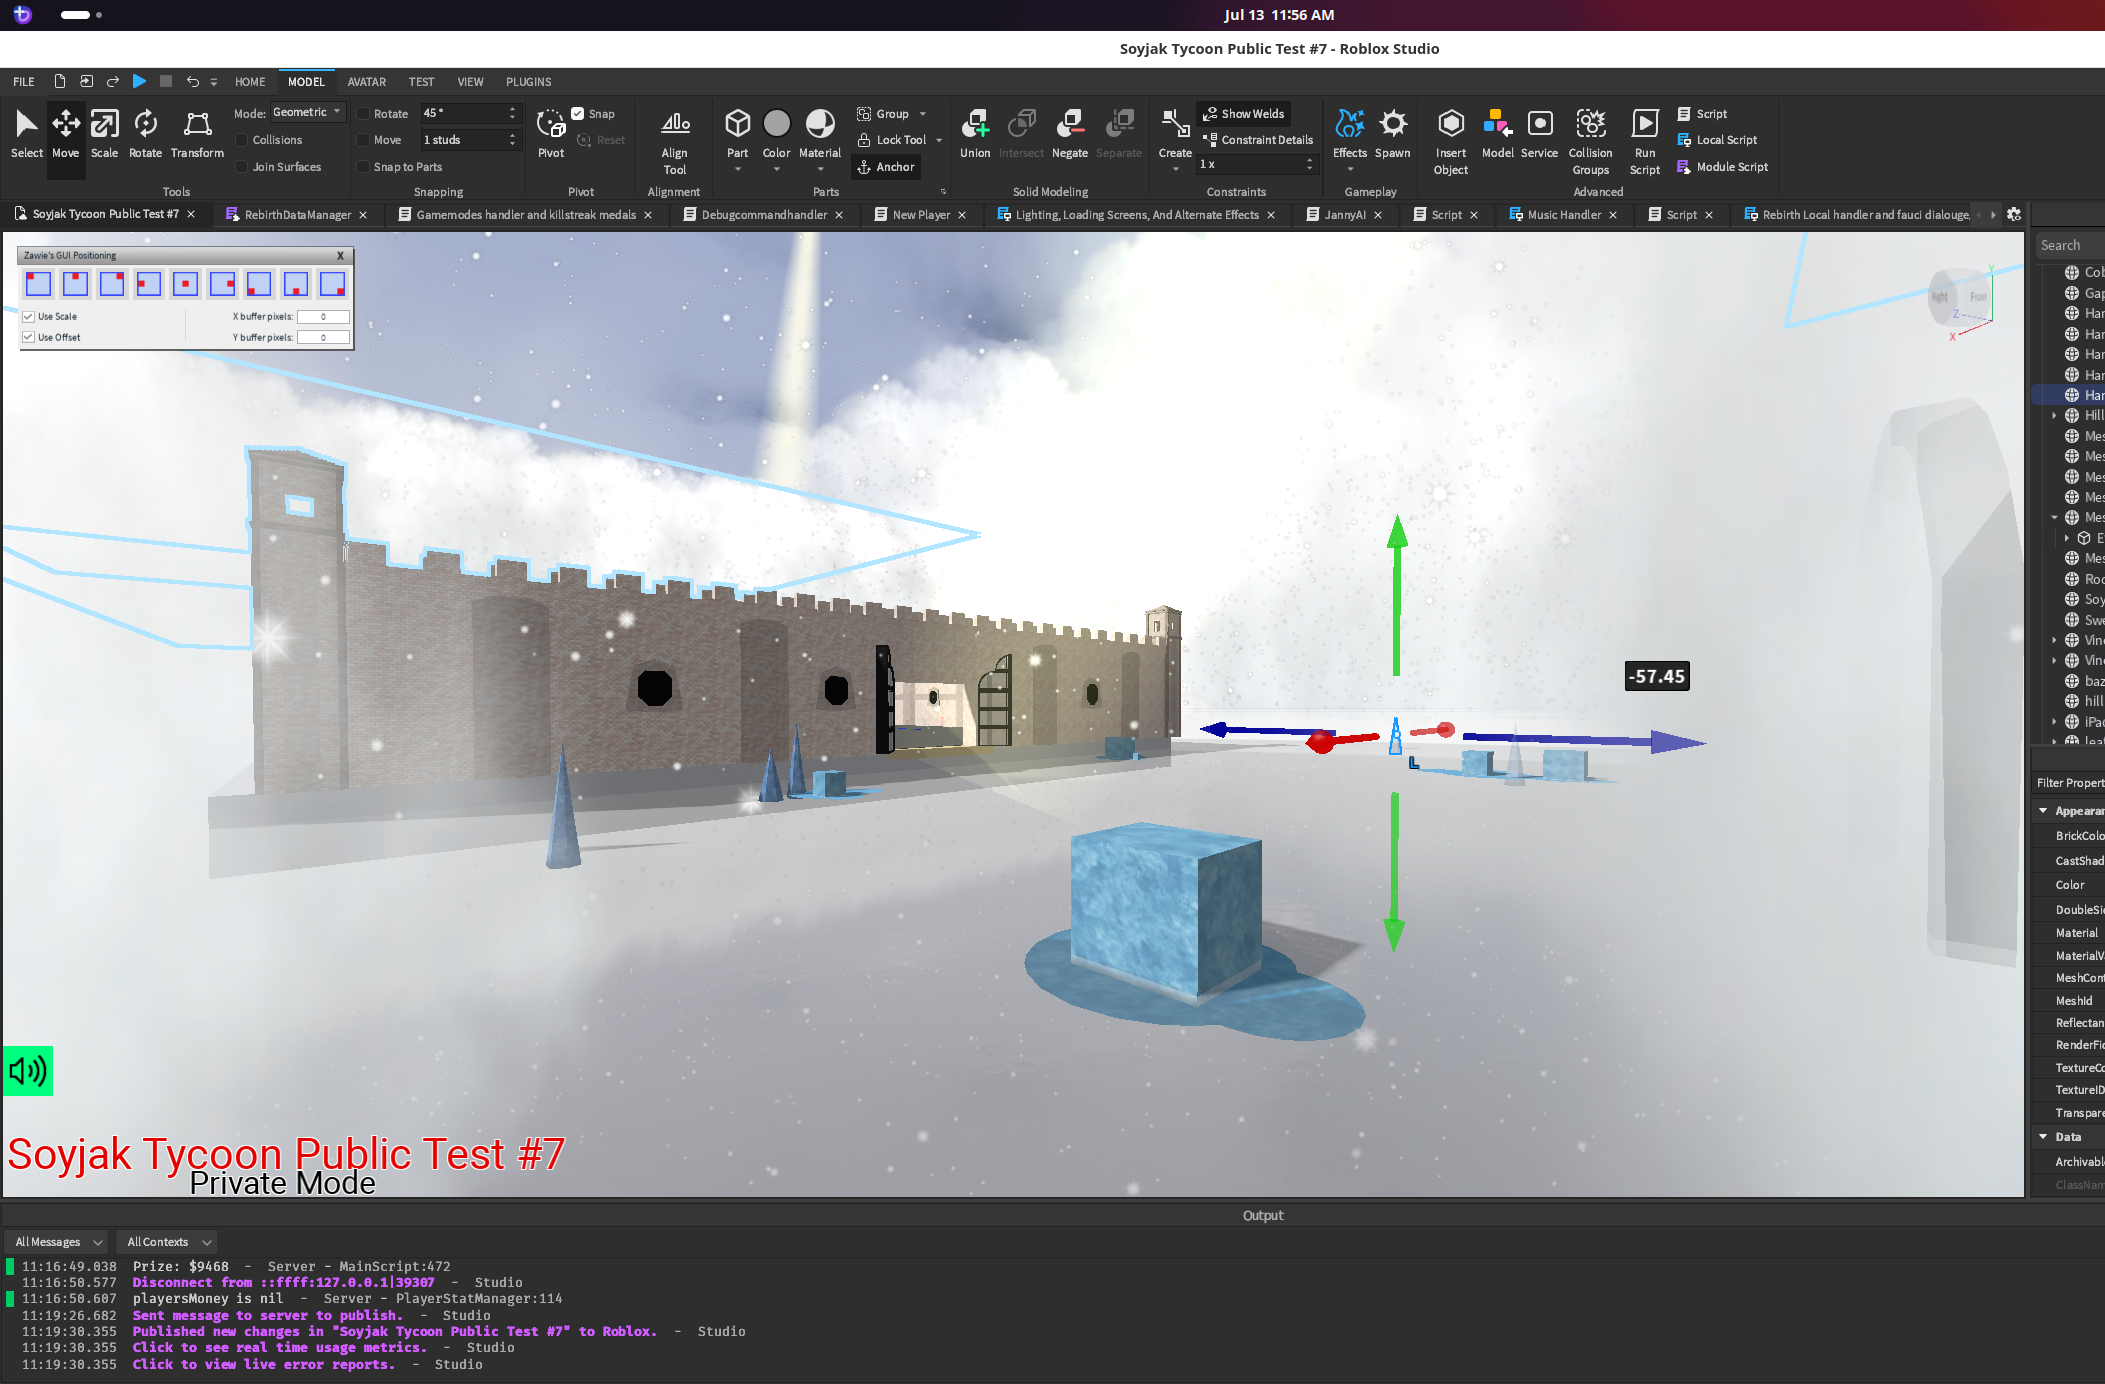Open the Group dropdown arrow
Viewport: 2105px width, 1384px height.
(x=923, y=114)
